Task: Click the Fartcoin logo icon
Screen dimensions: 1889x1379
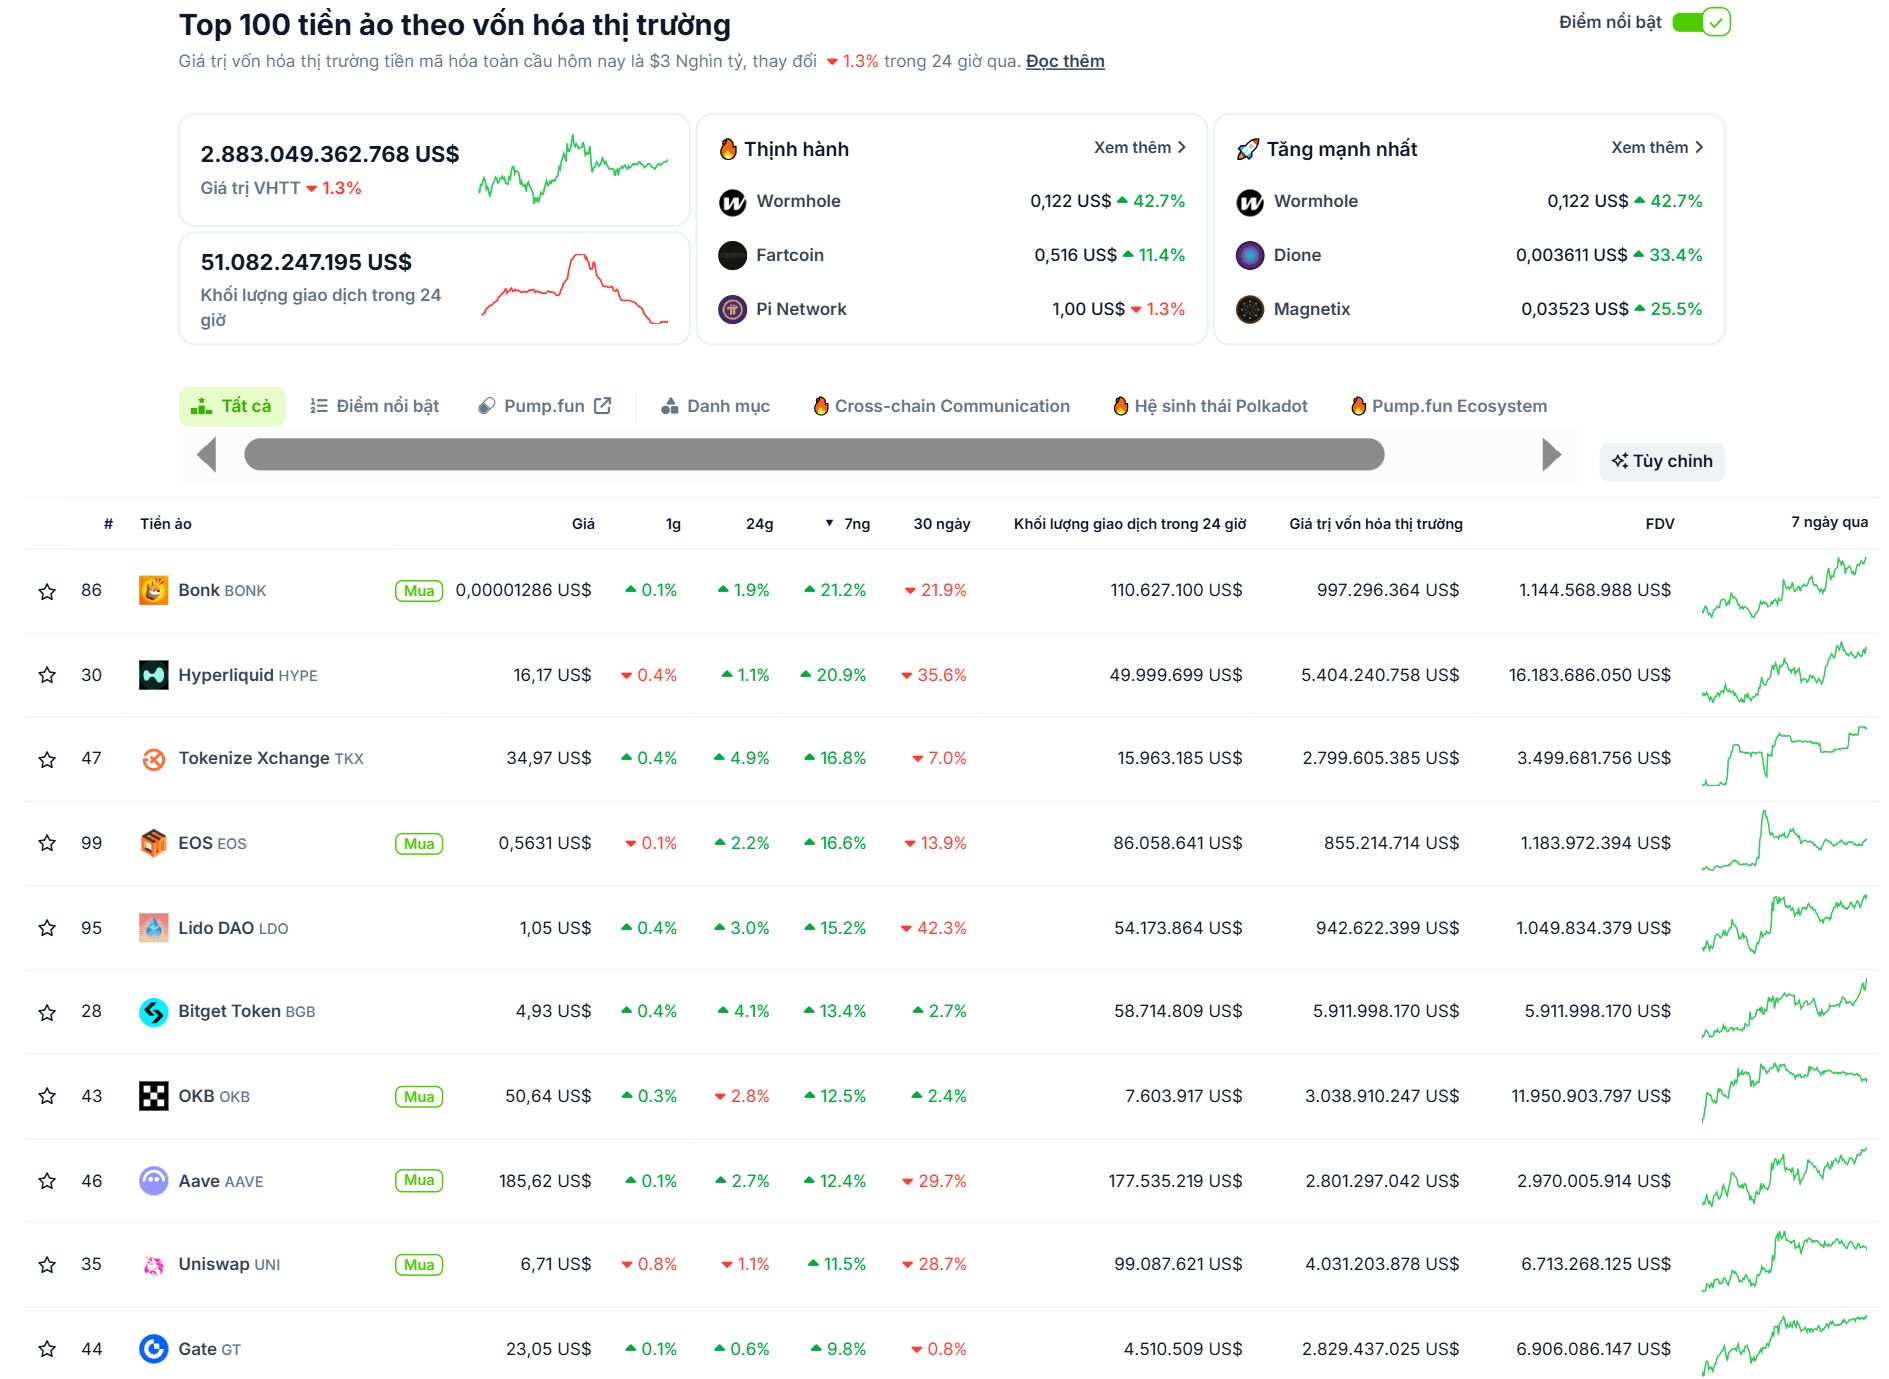Action: [732, 256]
